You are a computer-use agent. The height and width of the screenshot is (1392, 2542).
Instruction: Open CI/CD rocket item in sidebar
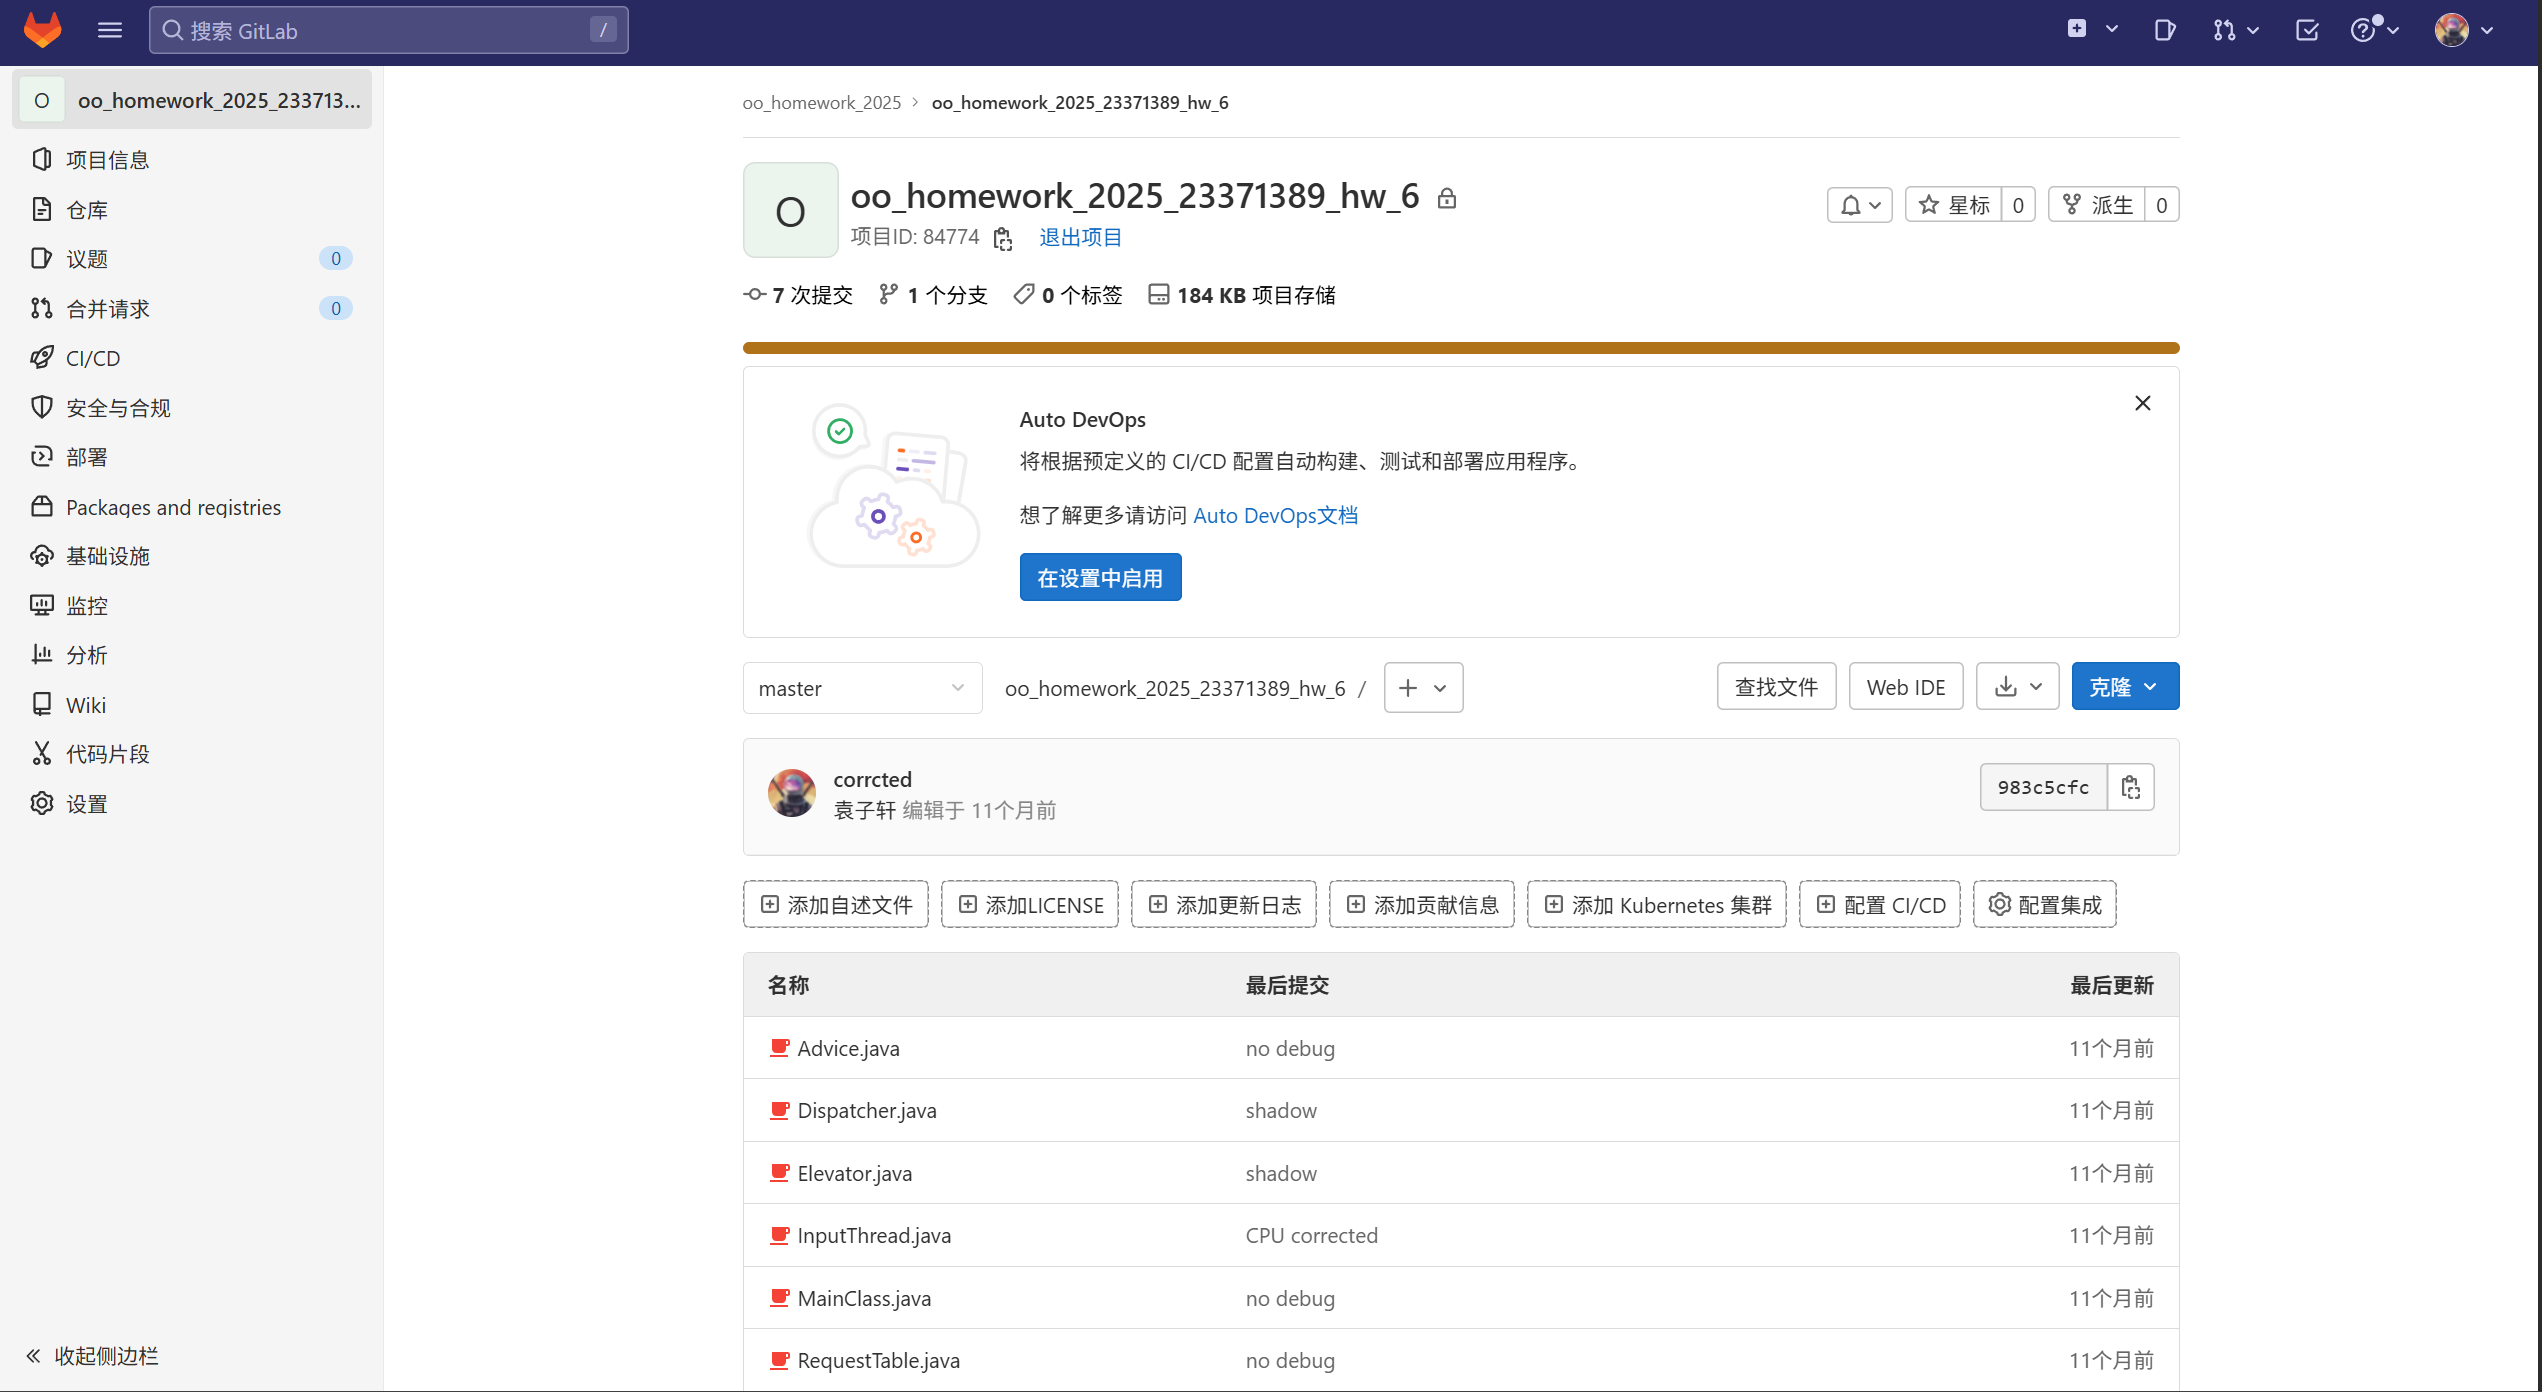(92, 358)
